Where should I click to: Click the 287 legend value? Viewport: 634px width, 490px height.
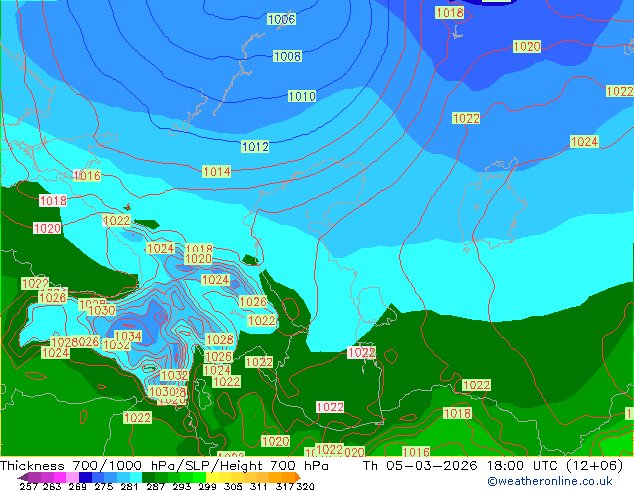pyautogui.click(x=156, y=486)
